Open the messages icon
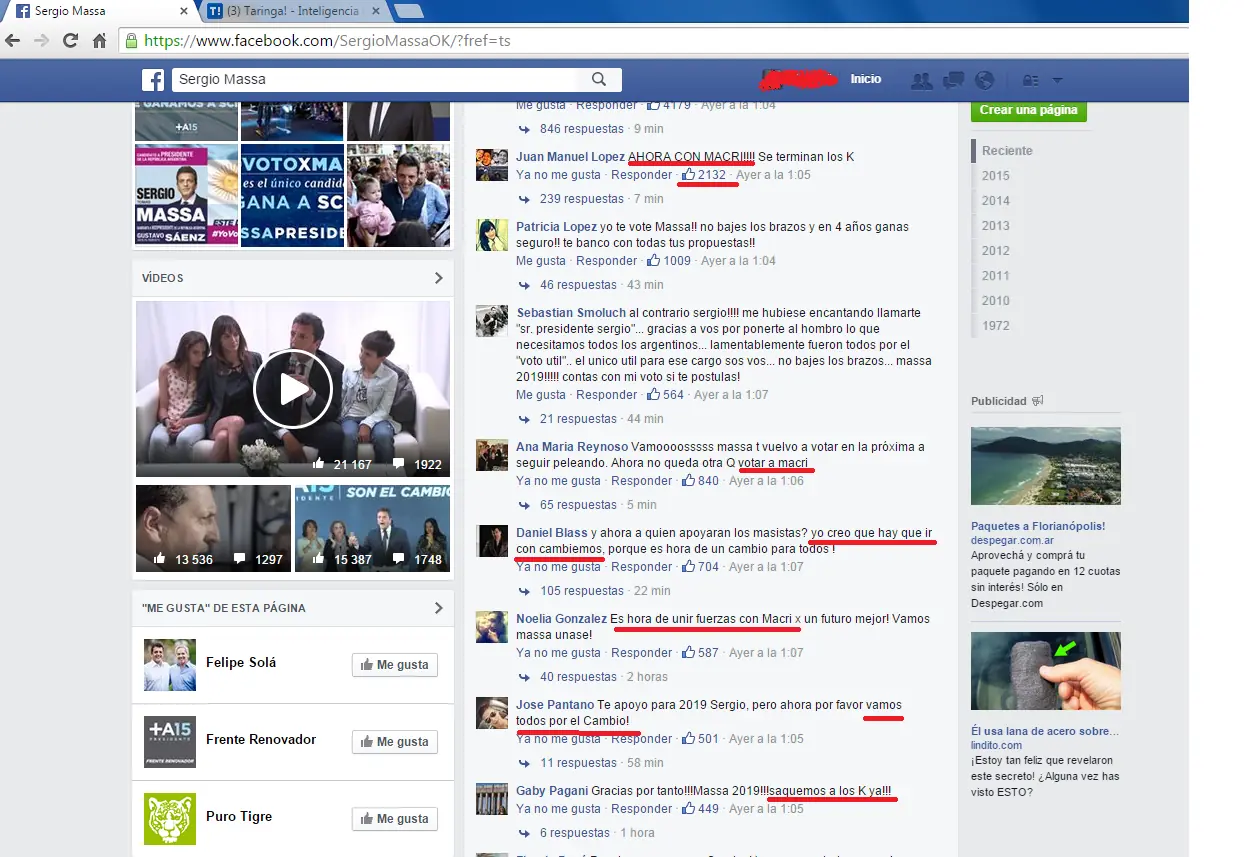1249x857 pixels. [954, 80]
